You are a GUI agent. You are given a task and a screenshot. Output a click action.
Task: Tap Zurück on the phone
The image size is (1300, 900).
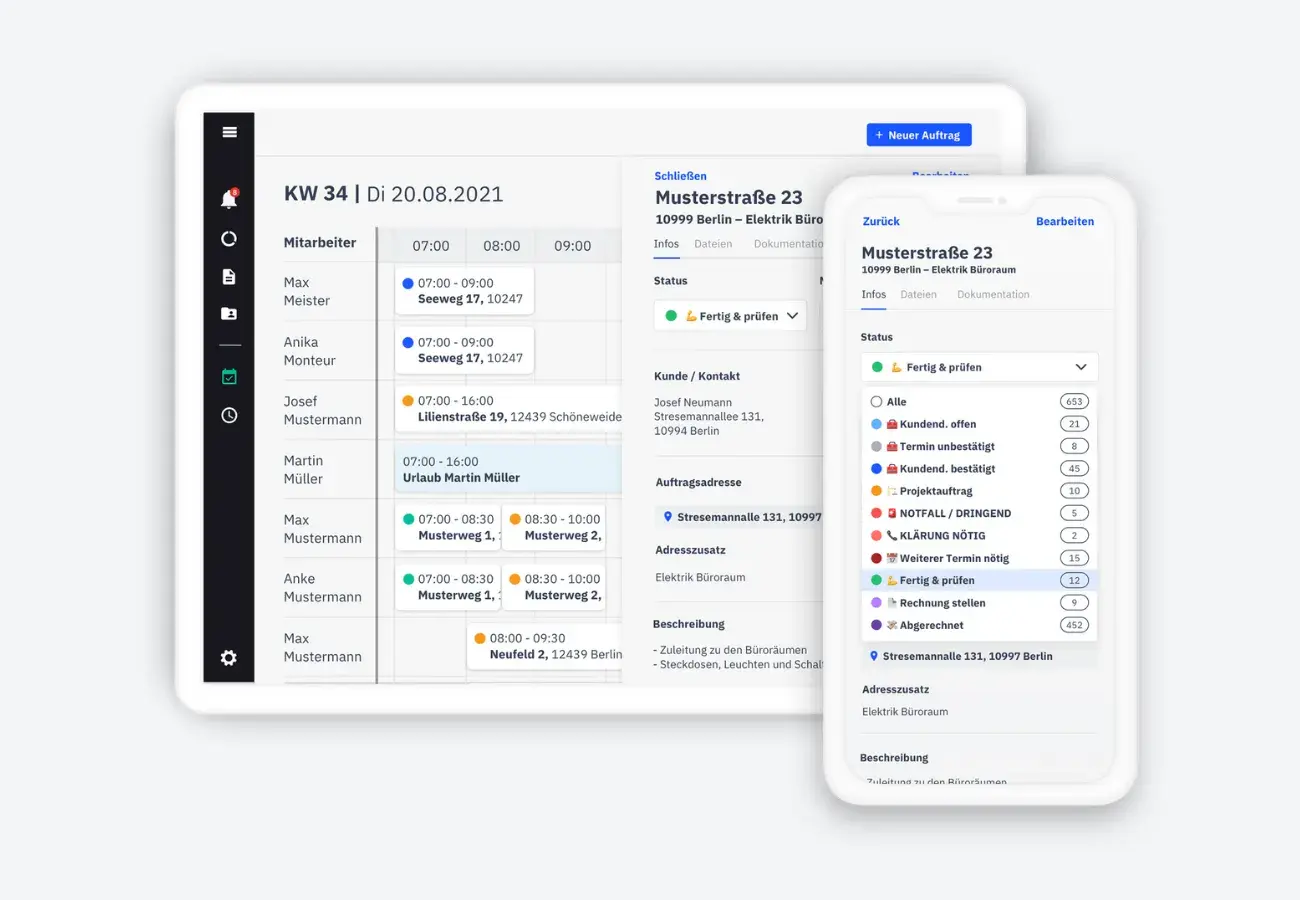pos(881,221)
